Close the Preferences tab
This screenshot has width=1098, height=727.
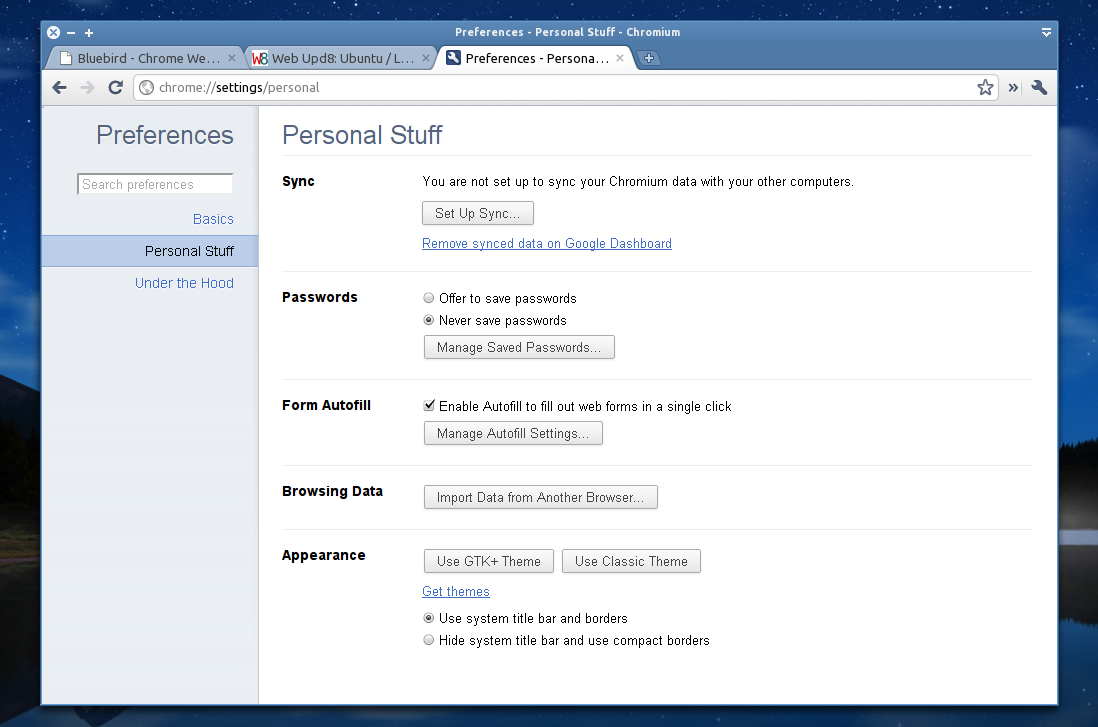coord(620,58)
